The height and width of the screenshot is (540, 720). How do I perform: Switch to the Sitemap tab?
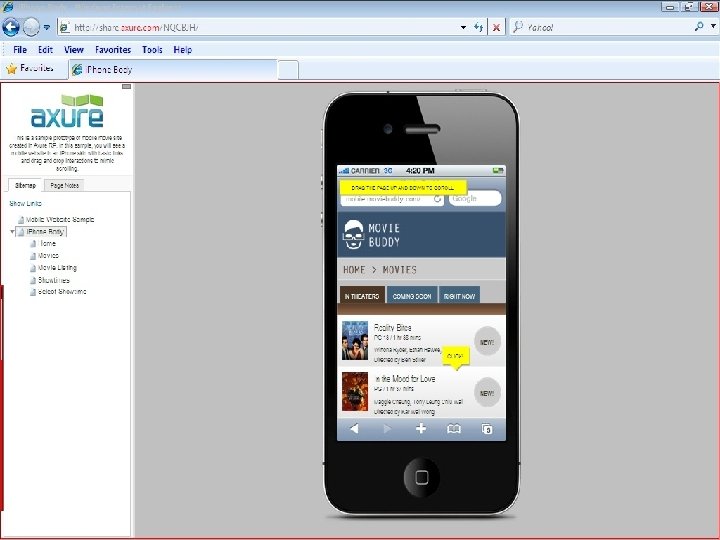click(x=25, y=185)
